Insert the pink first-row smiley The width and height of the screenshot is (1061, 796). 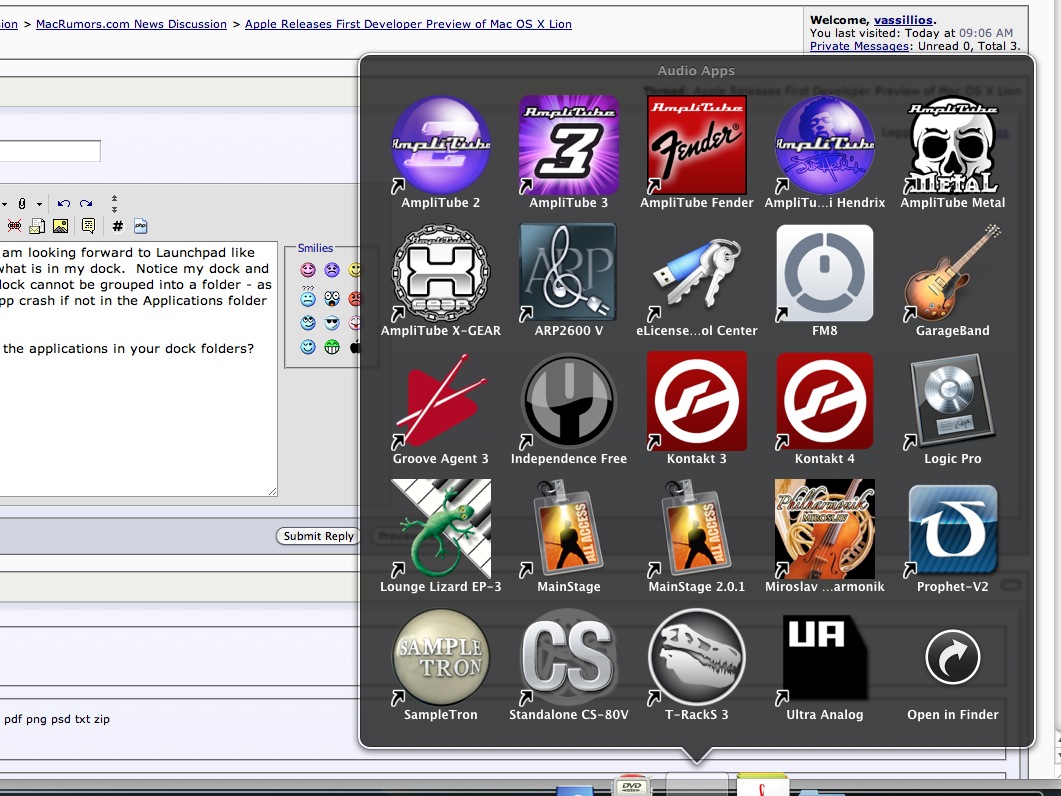[308, 270]
